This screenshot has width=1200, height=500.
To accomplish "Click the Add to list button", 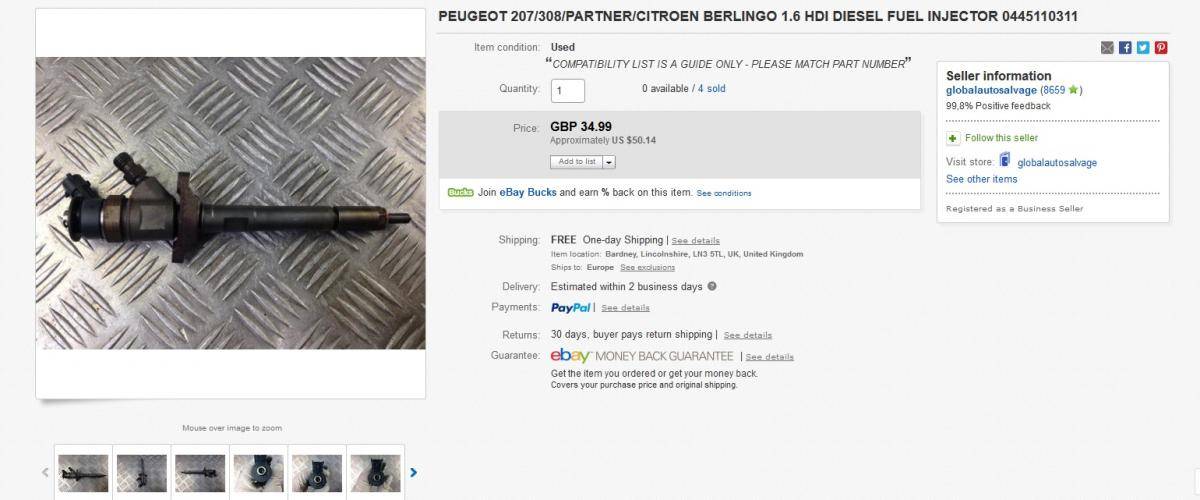I will (x=576, y=161).
